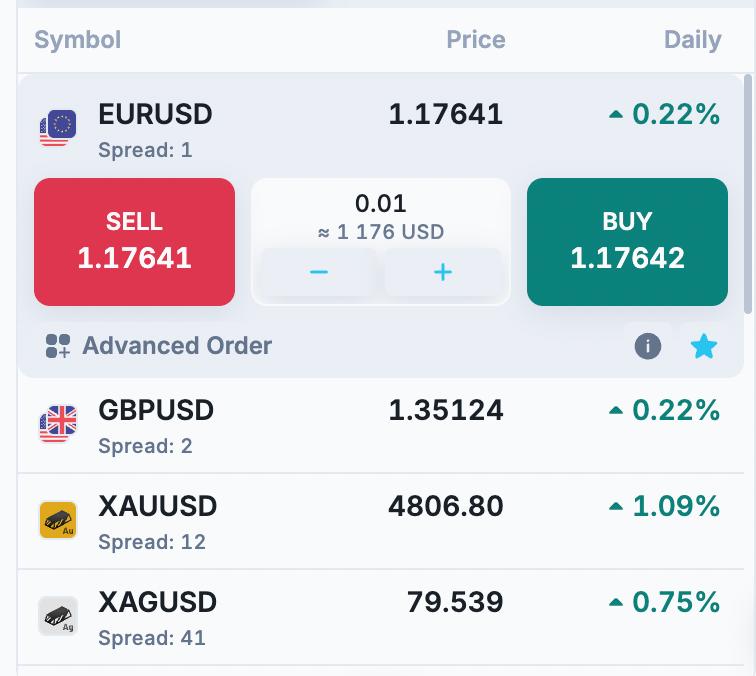Open the EURUSD info icon
The image size is (756, 676).
(648, 346)
